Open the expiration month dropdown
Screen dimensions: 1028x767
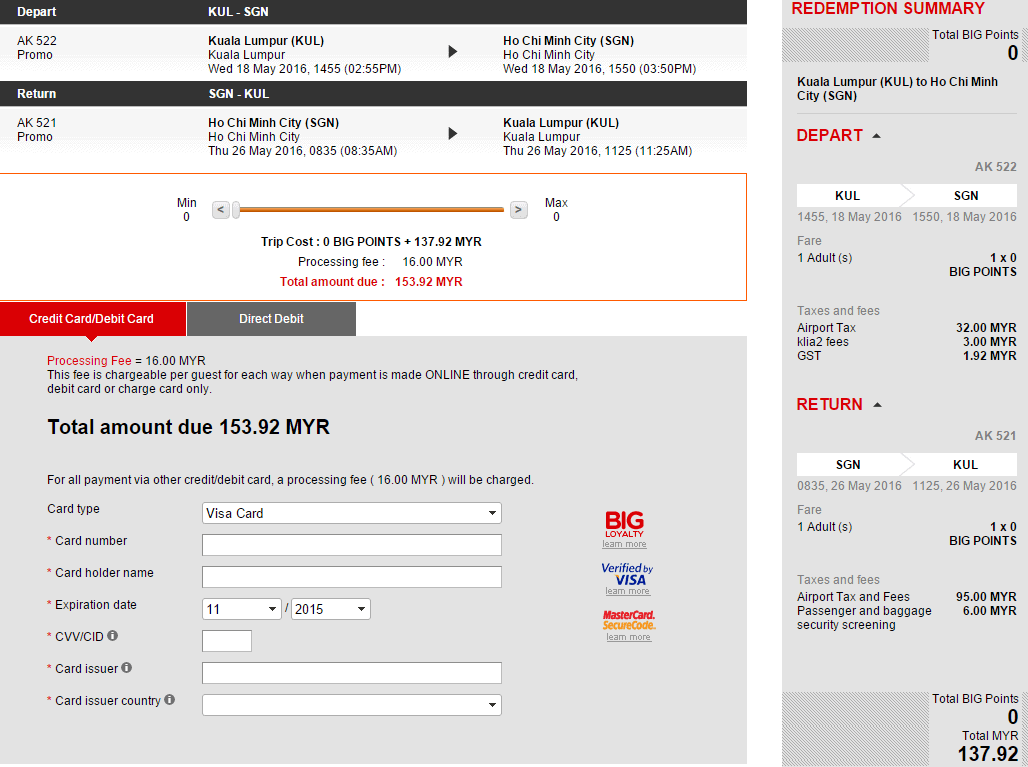click(242, 609)
